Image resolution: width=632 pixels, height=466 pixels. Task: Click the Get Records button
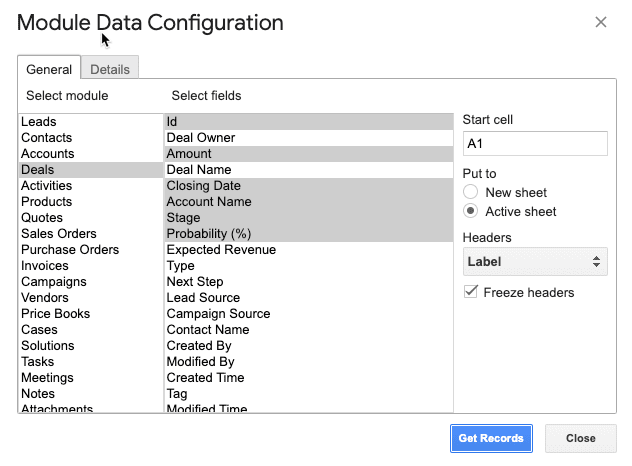491,438
